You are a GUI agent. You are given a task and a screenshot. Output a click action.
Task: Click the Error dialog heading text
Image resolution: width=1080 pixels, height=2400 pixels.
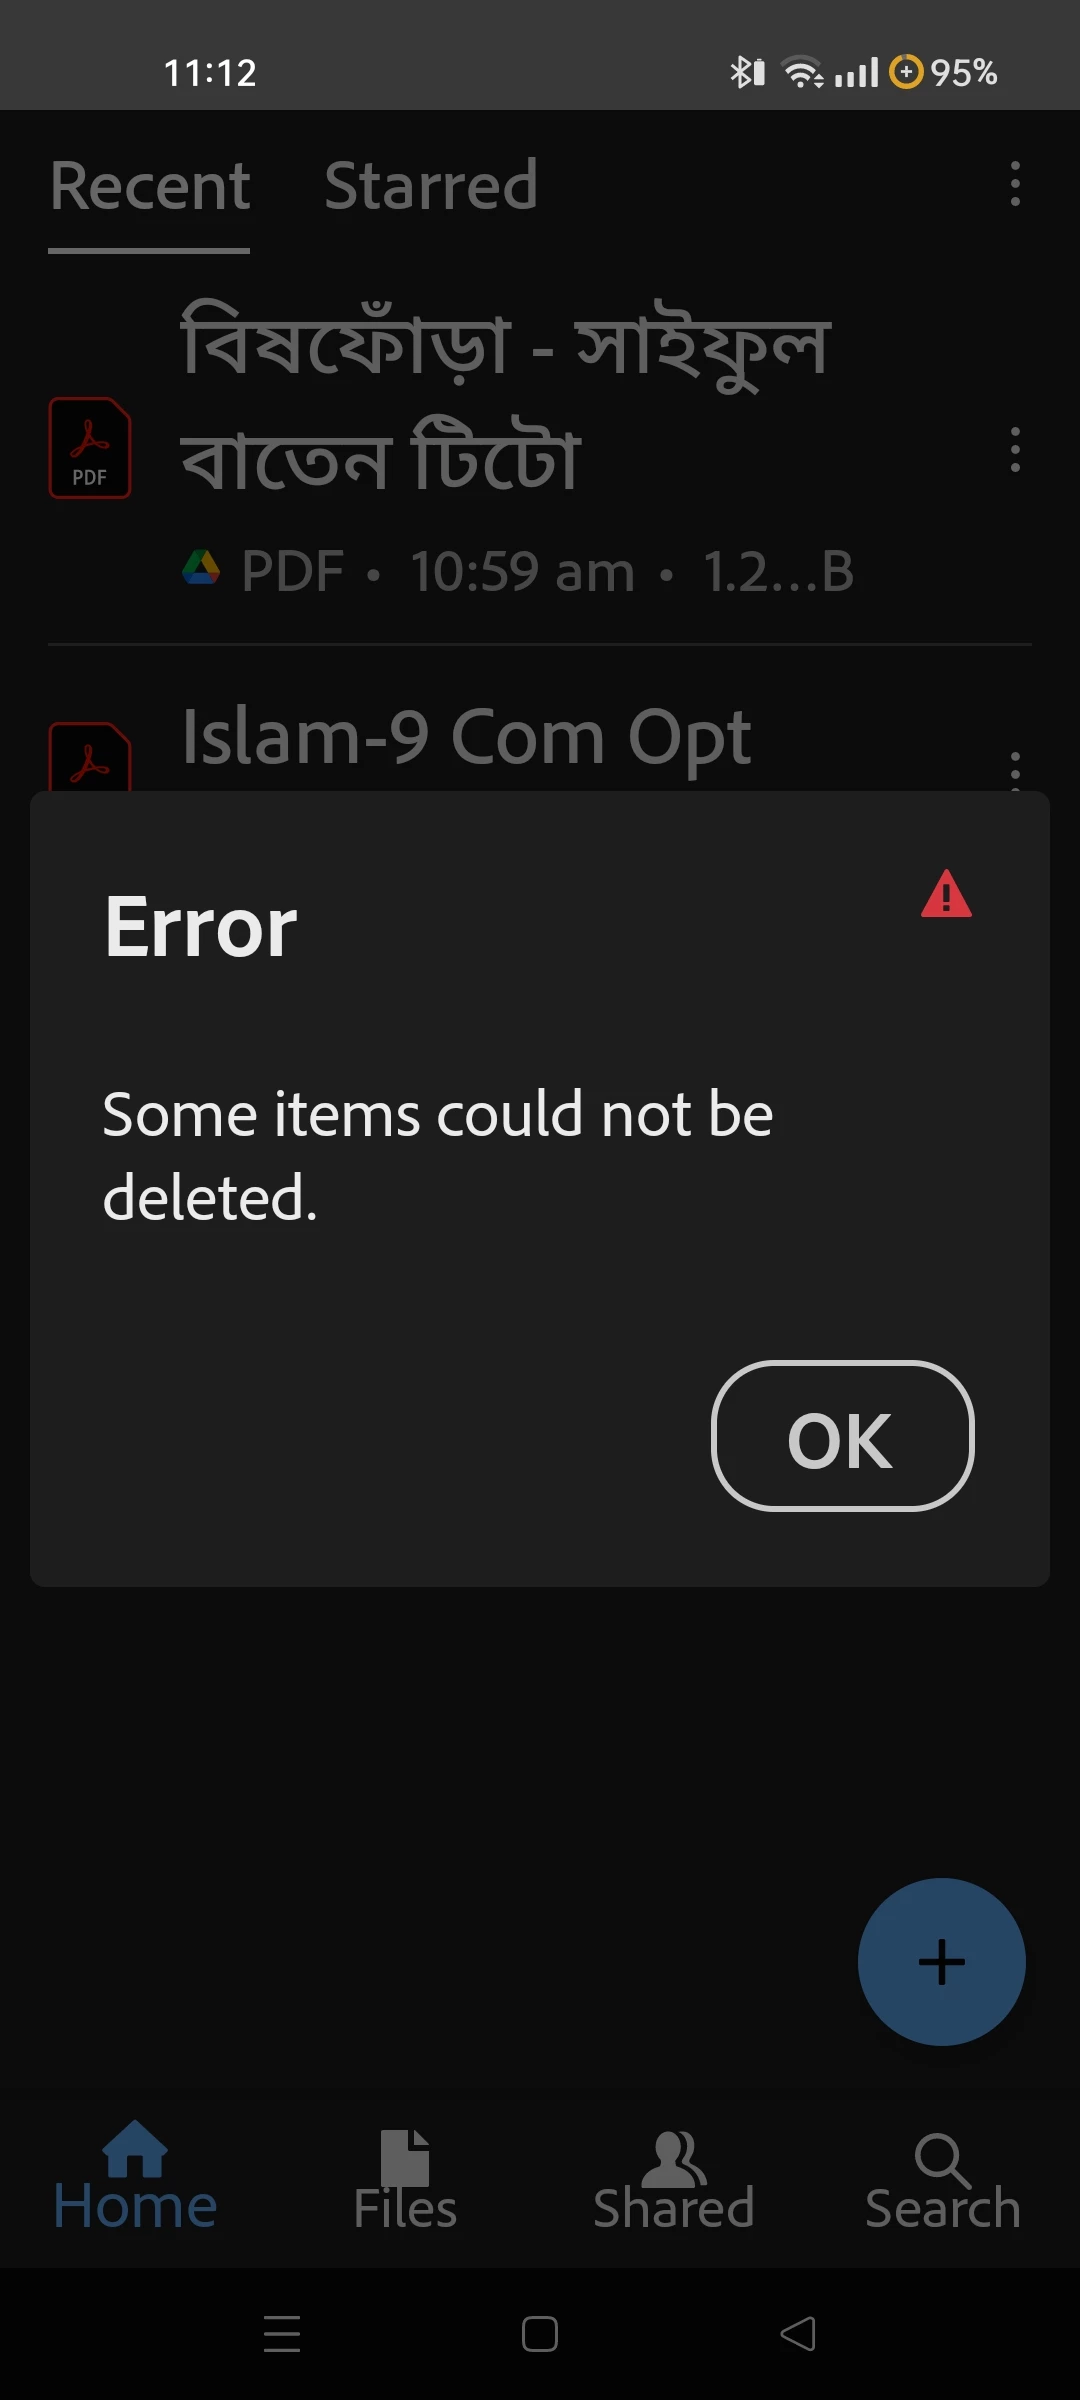tap(201, 928)
